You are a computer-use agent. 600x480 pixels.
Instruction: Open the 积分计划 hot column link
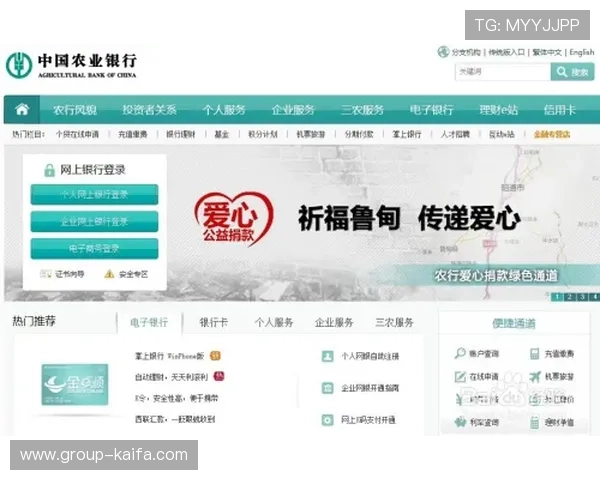pos(262,134)
